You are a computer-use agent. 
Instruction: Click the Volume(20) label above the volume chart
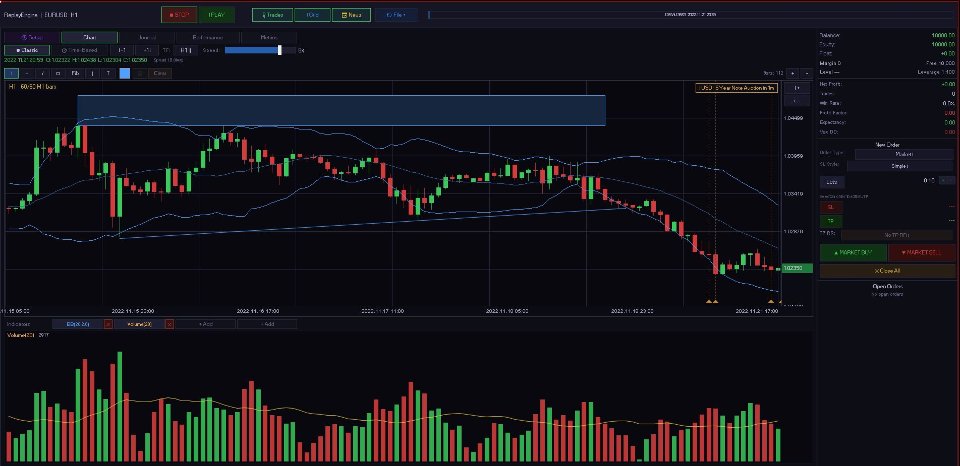click(19, 336)
